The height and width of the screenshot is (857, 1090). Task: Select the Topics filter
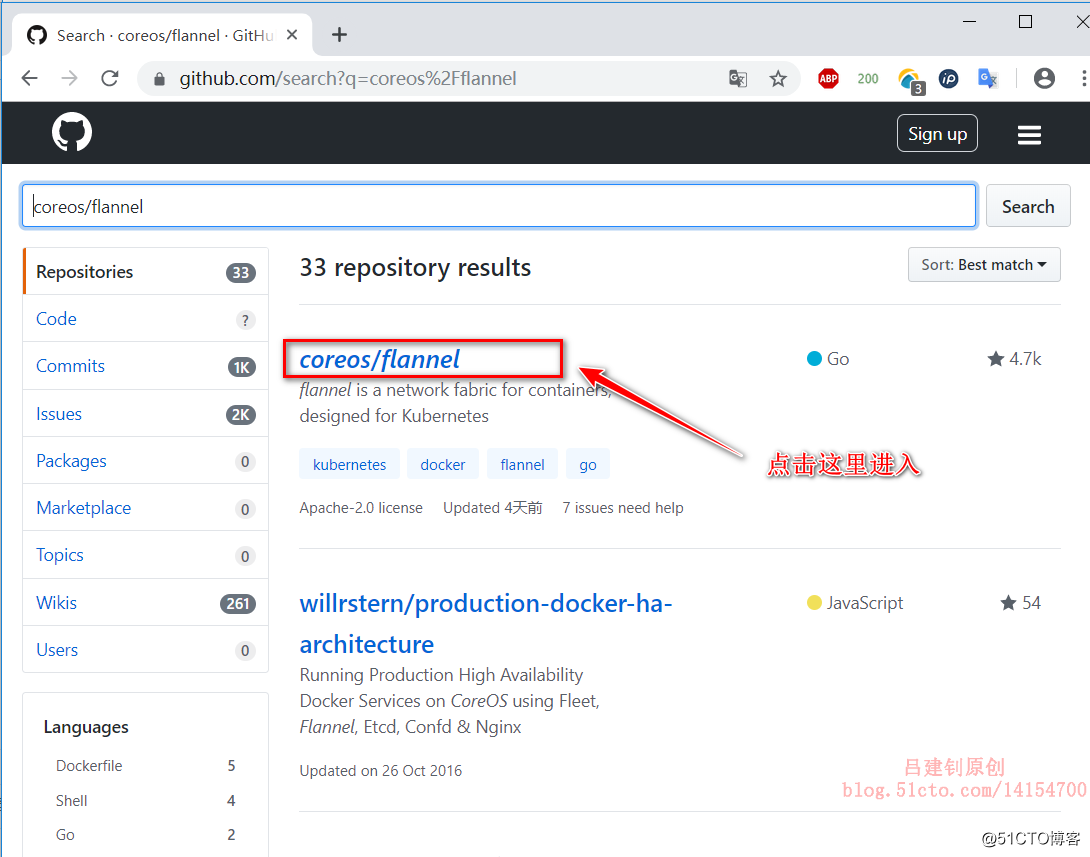coord(145,555)
